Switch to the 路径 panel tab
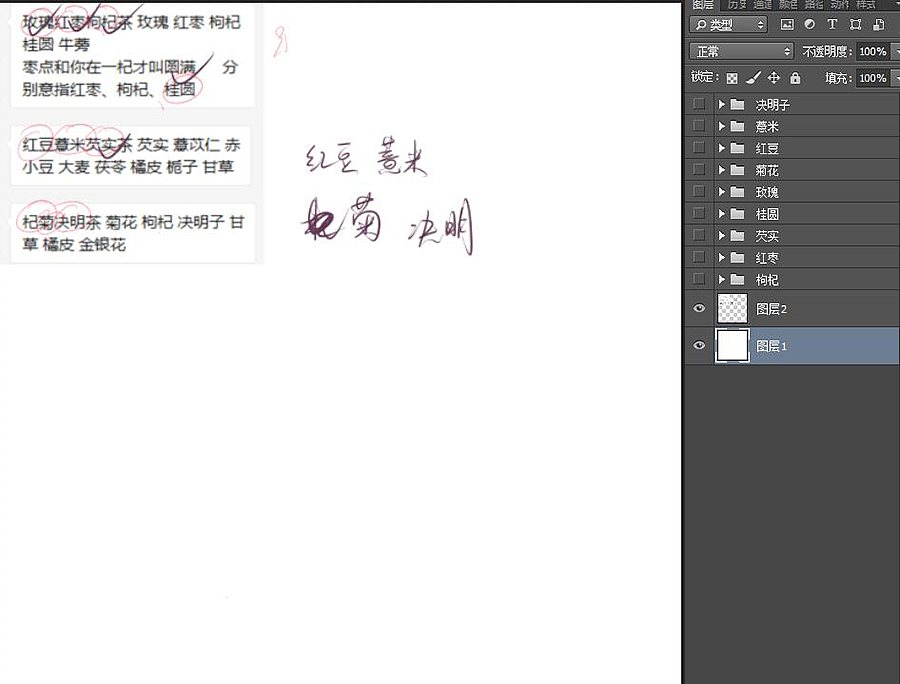The height and width of the screenshot is (684, 900). 814,5
